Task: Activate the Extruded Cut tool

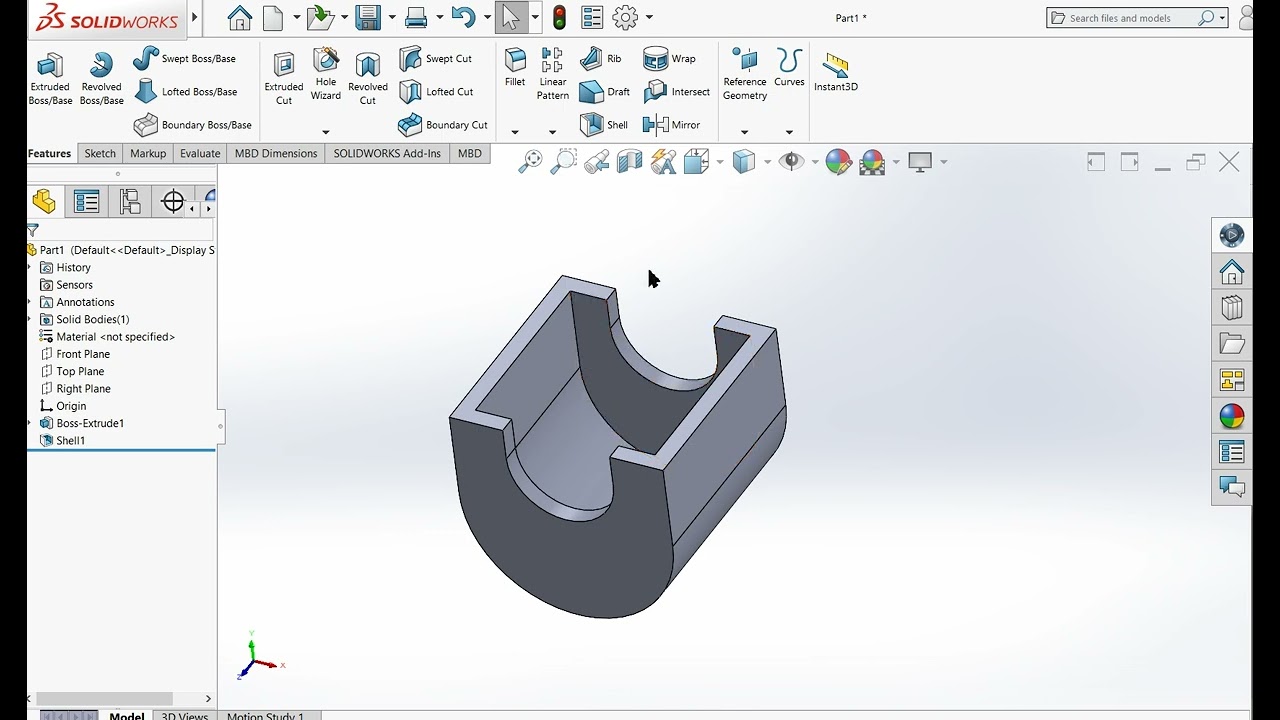Action: [284, 79]
